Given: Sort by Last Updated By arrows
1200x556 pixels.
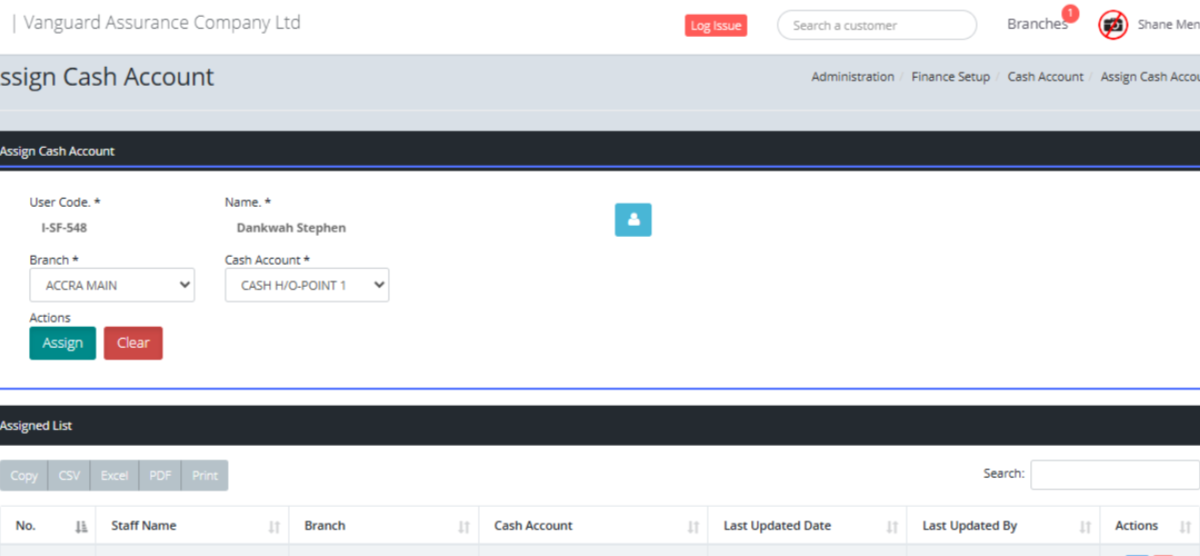Looking at the screenshot, I should click(1085, 526).
